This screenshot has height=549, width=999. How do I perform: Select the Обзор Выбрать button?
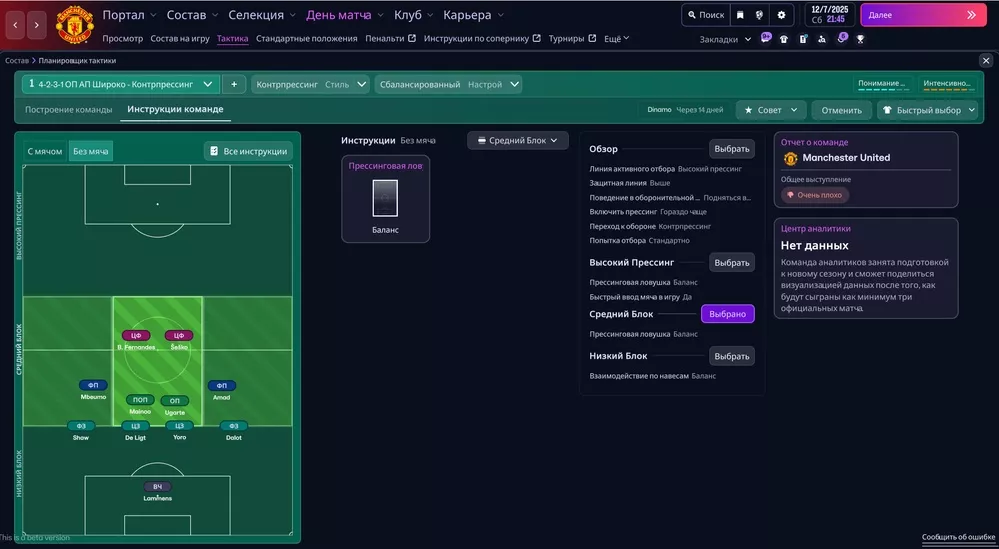[731, 148]
